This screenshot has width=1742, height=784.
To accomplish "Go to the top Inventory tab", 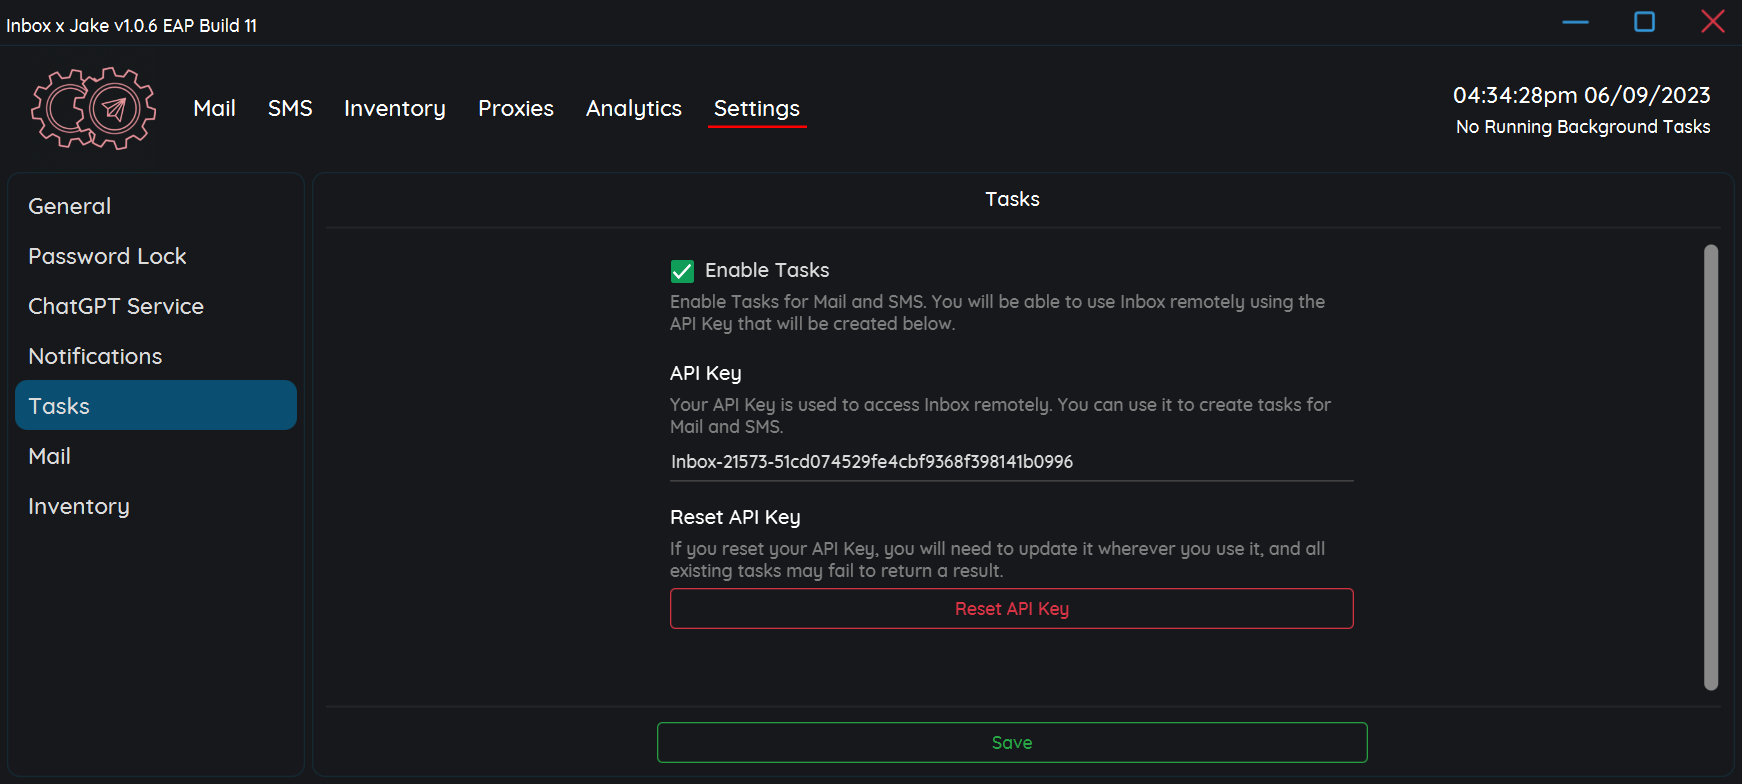I will pos(394,108).
